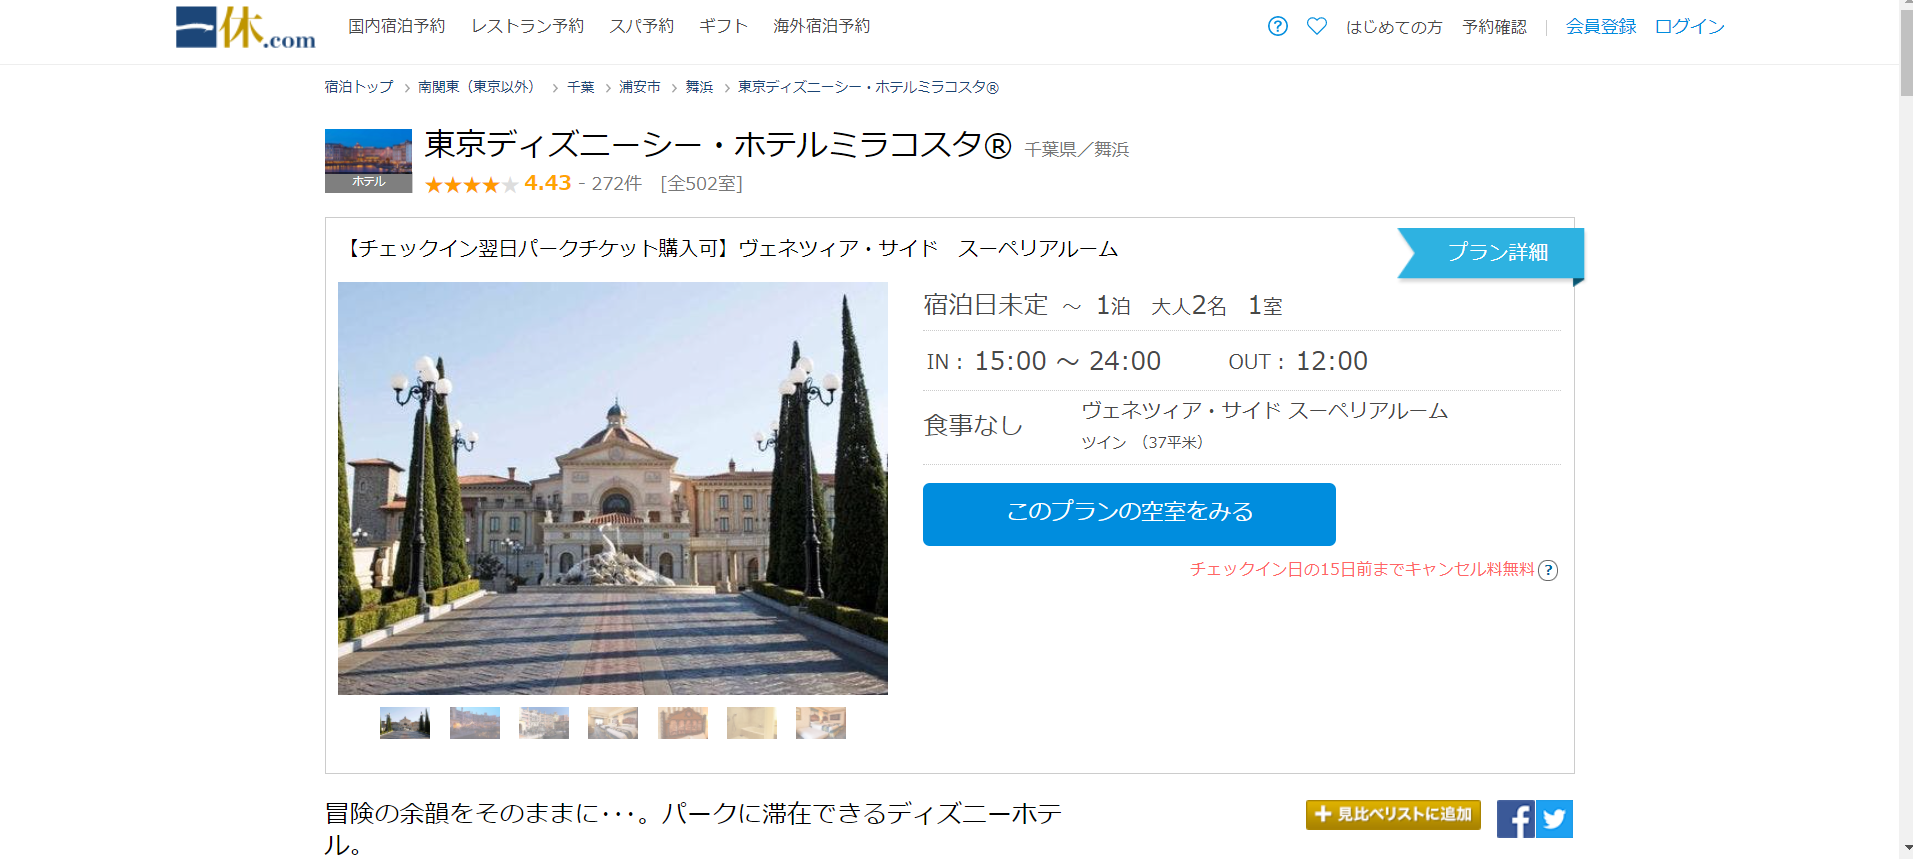Open スパ予約 menu
The width and height of the screenshot is (1913, 859).
pyautogui.click(x=642, y=26)
